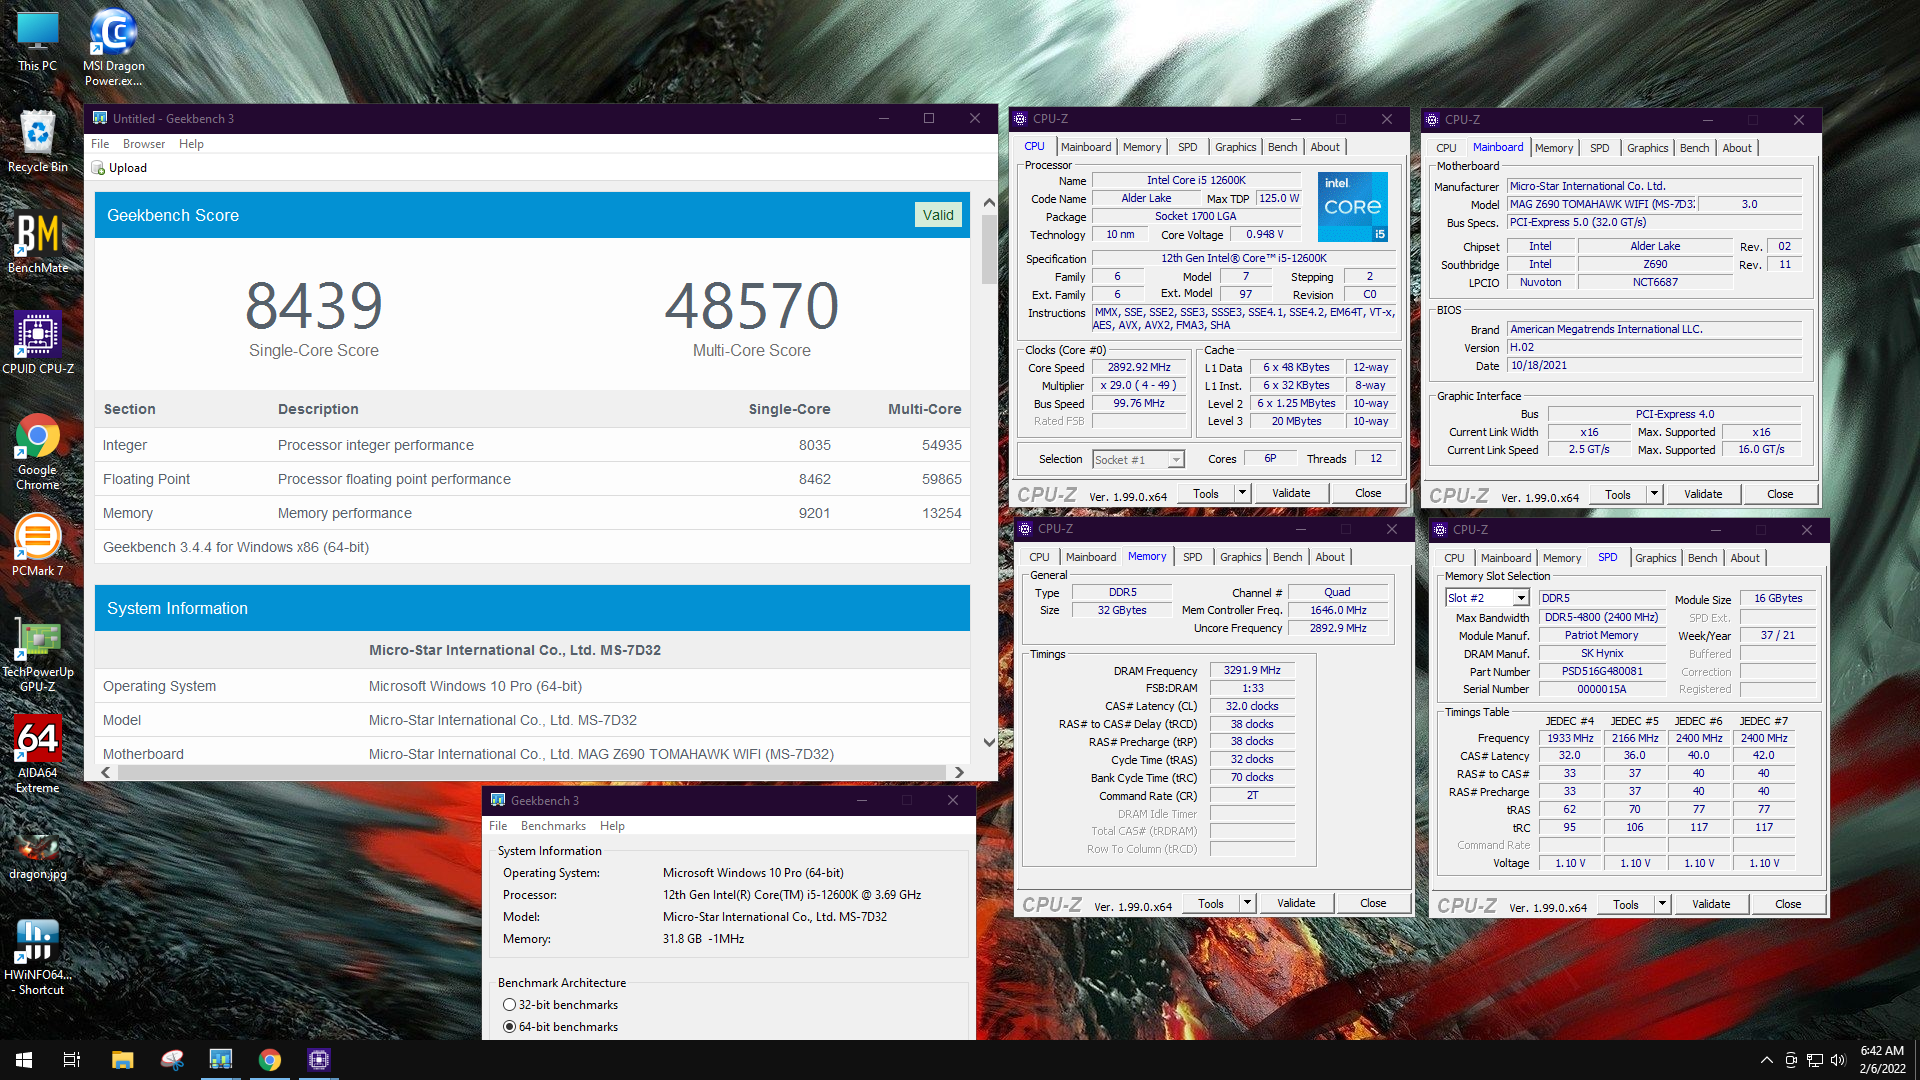Viewport: 1920px width, 1080px height.
Task: Click Validate in SPD tab window
Action: click(1711, 904)
